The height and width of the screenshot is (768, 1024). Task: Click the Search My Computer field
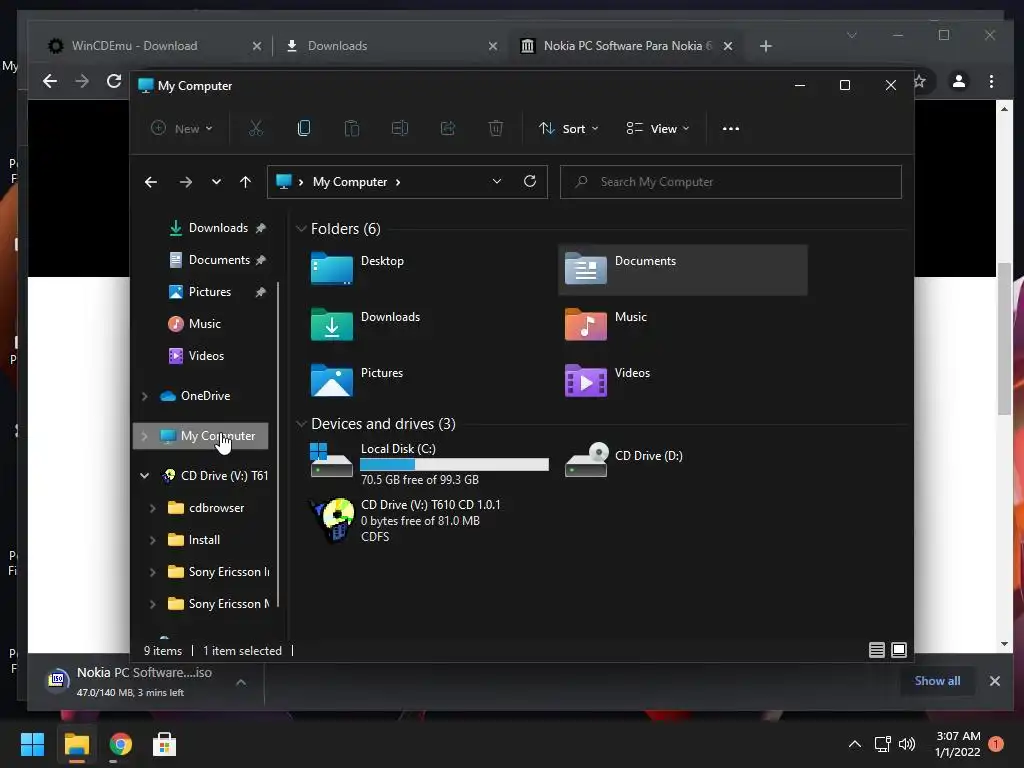coord(731,182)
